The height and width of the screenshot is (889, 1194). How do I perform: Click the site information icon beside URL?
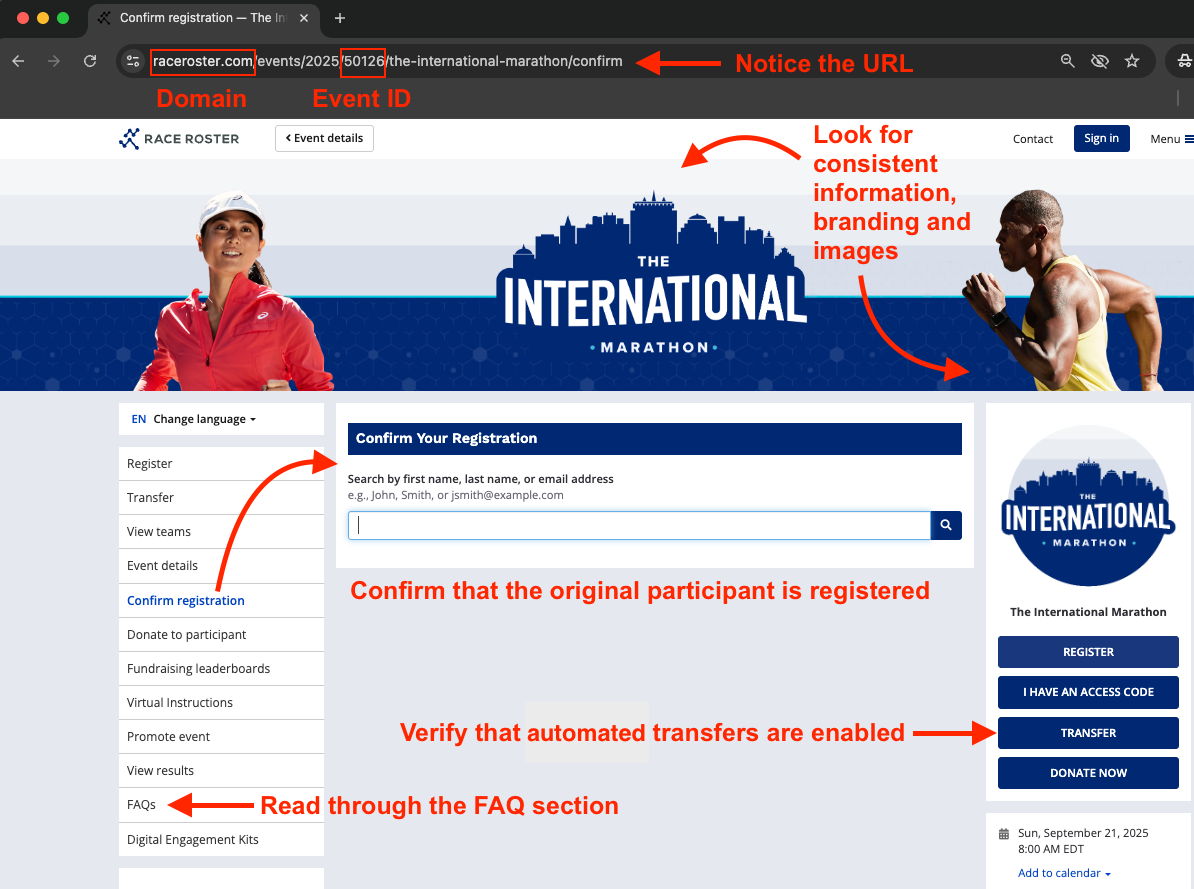pos(133,61)
